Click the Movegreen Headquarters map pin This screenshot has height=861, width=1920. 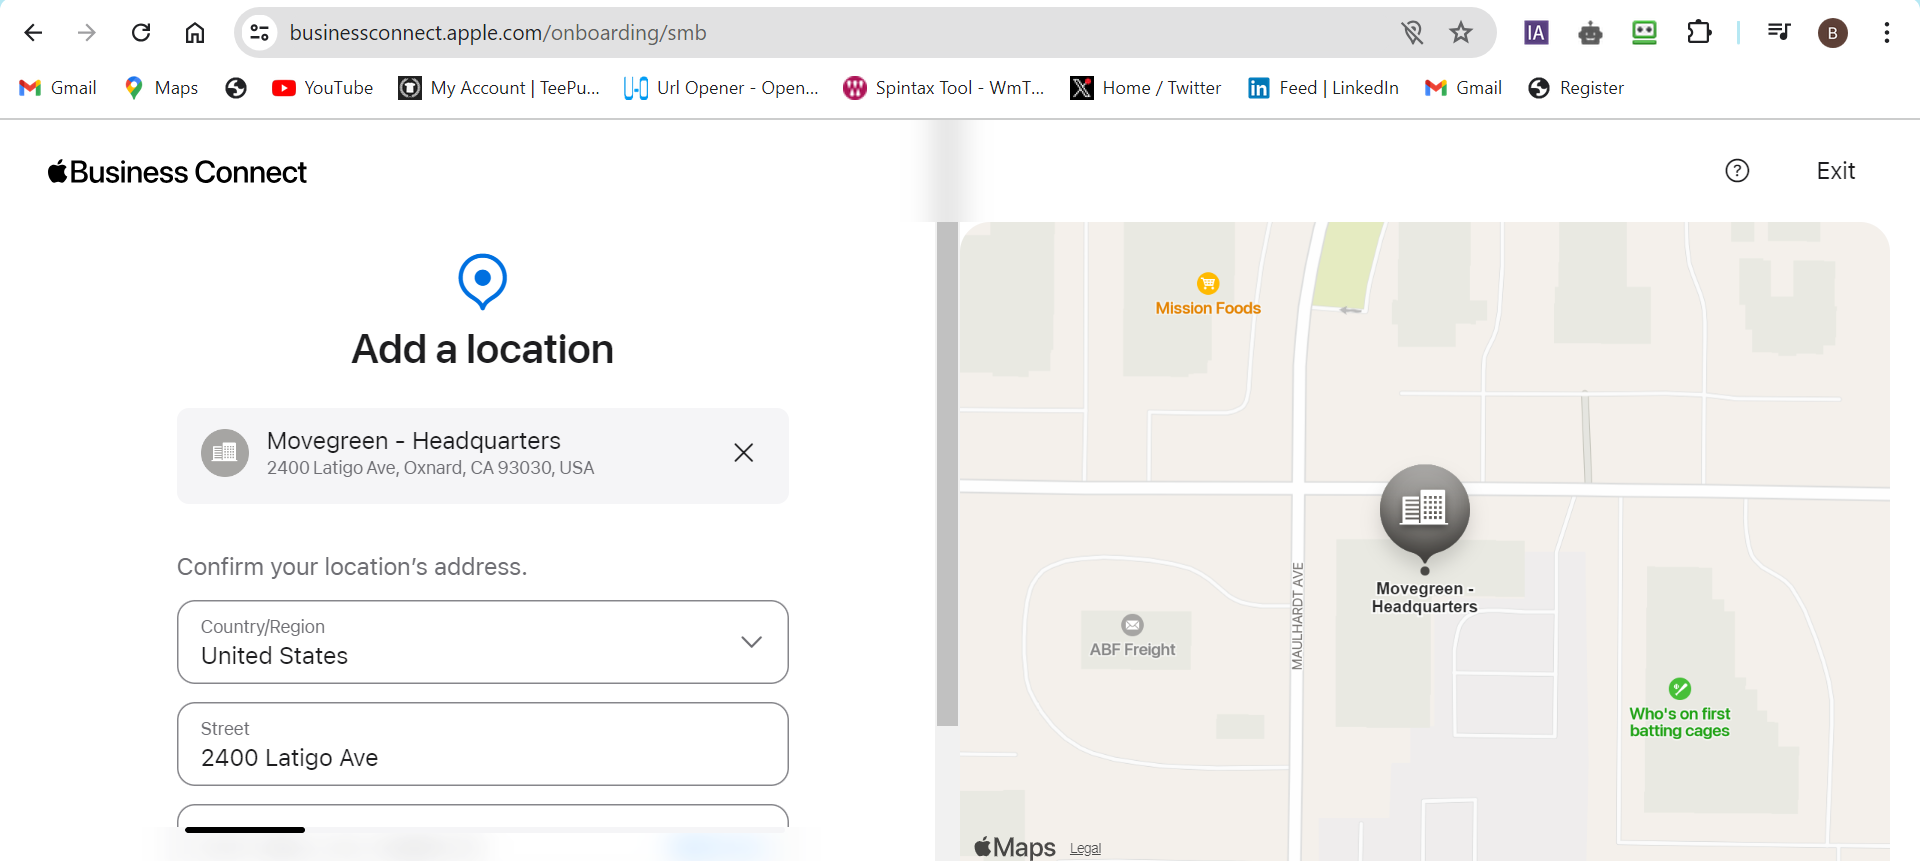point(1424,512)
